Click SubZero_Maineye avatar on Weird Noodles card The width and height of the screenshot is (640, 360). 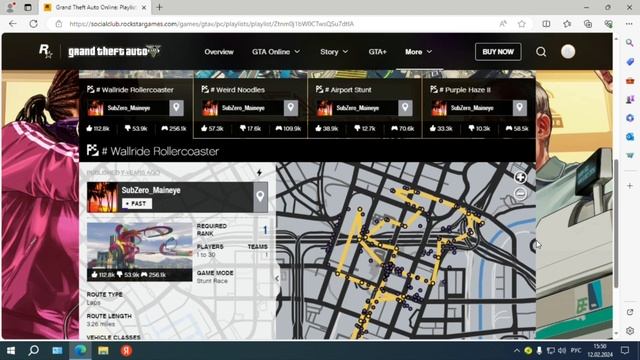(210, 108)
